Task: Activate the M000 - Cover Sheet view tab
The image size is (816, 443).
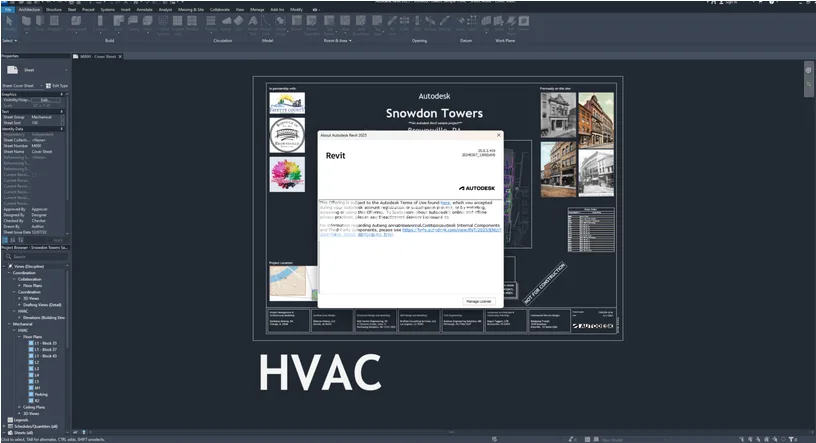Action: pyautogui.click(x=98, y=57)
